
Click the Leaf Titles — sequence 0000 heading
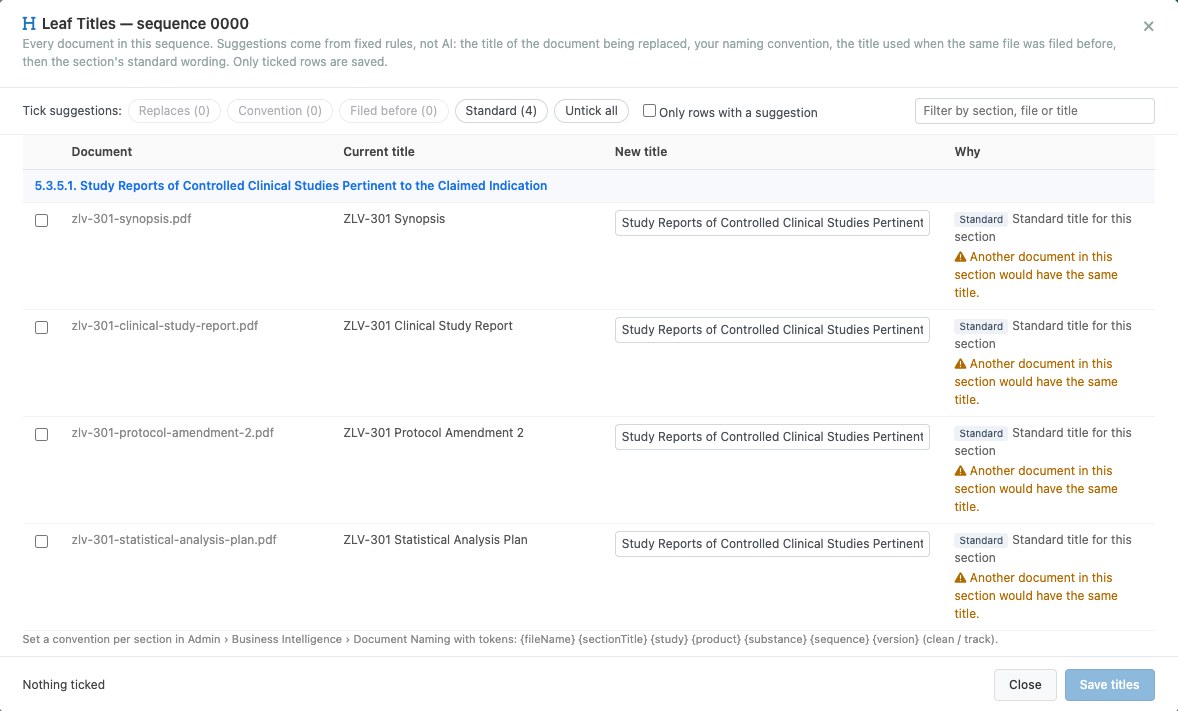[x=145, y=24]
